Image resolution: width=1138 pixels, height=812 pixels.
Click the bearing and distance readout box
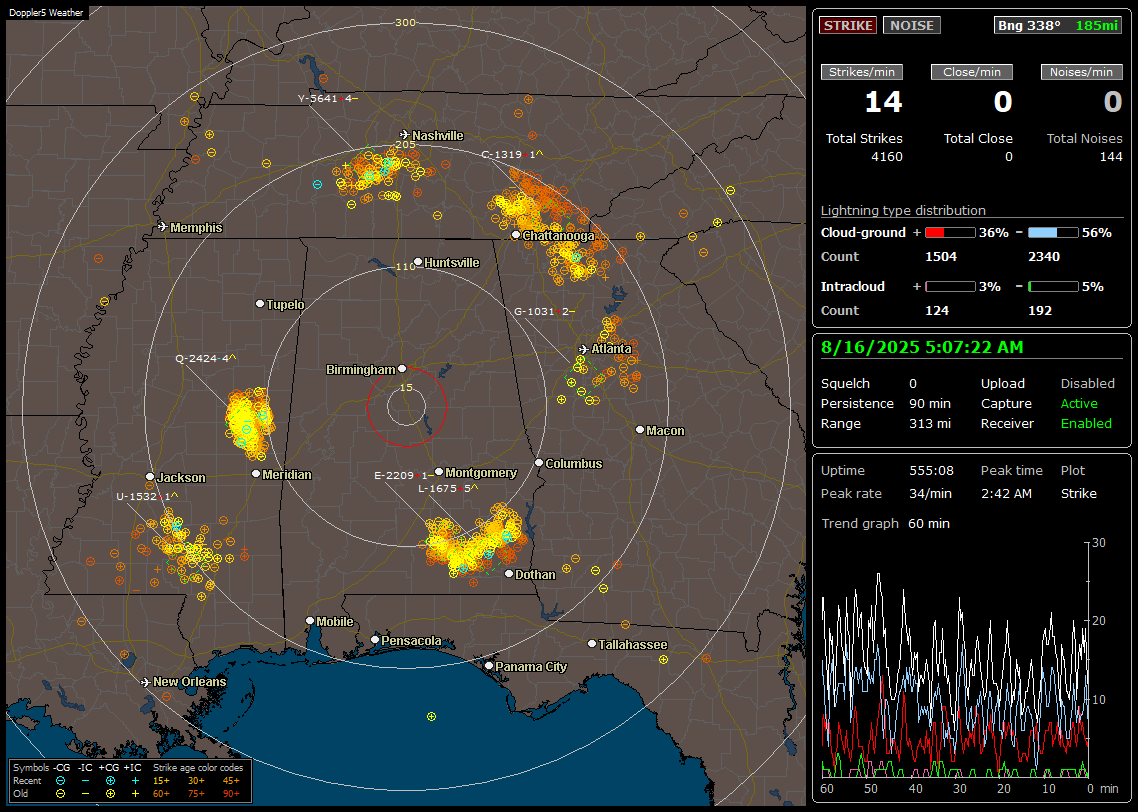point(1058,25)
